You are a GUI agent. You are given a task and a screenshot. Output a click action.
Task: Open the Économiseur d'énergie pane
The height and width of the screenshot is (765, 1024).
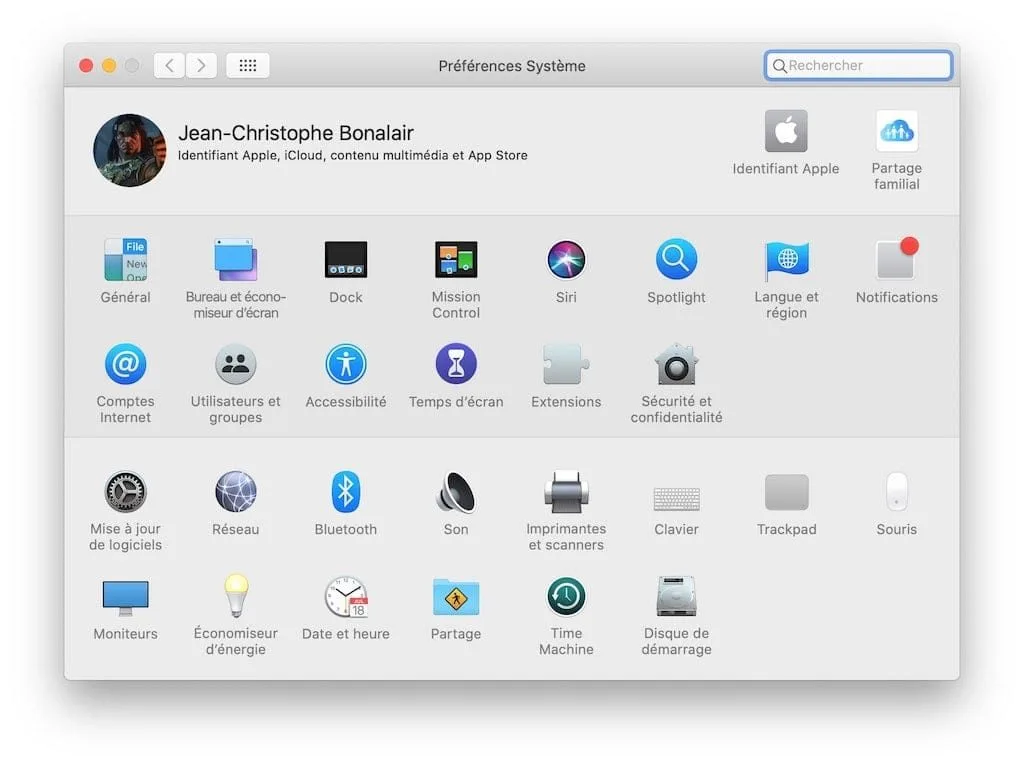tap(235, 597)
